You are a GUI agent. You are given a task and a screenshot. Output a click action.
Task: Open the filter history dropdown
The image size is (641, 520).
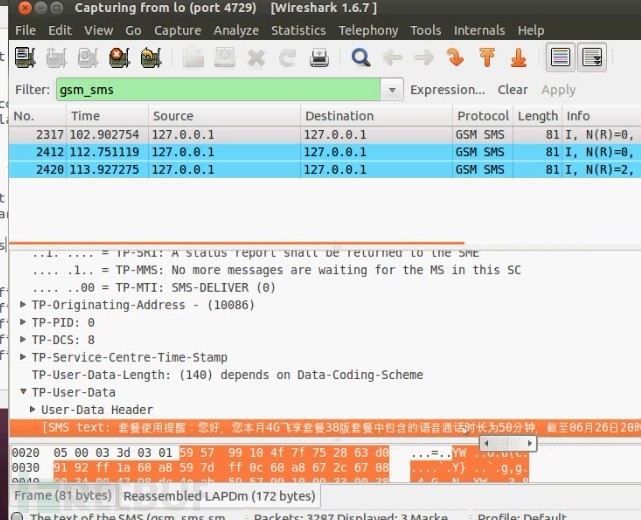click(392, 90)
